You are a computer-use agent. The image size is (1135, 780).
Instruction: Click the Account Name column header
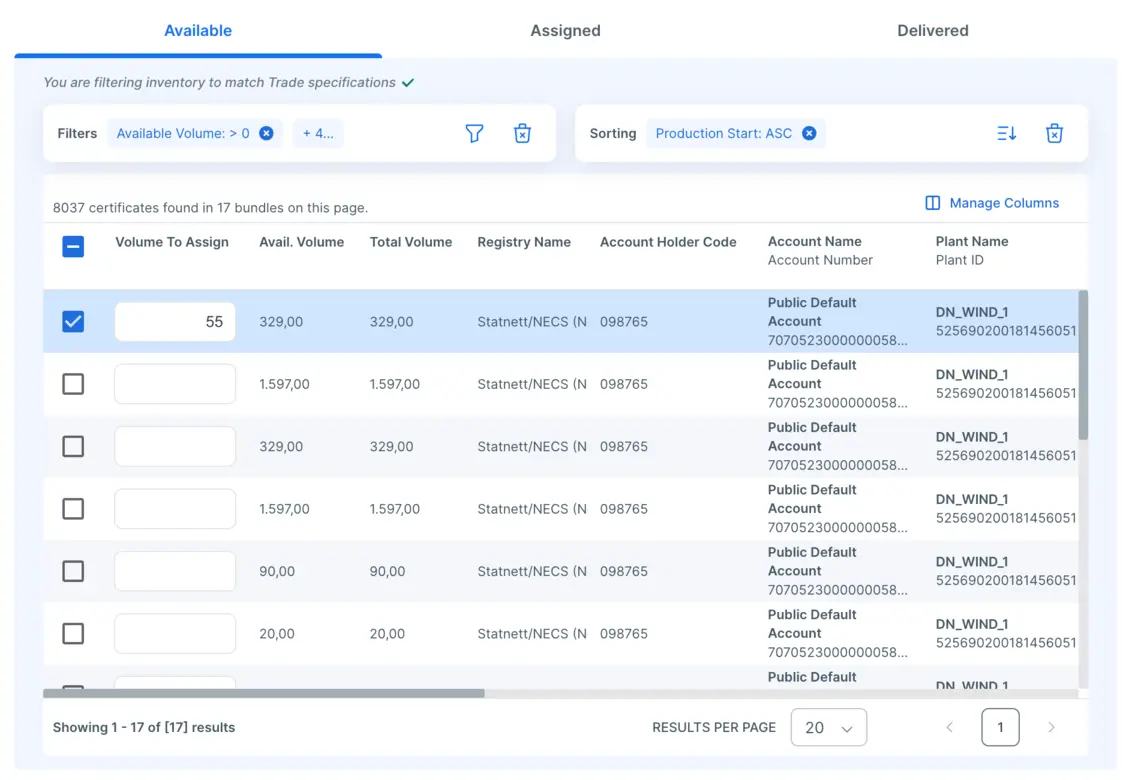click(x=814, y=241)
